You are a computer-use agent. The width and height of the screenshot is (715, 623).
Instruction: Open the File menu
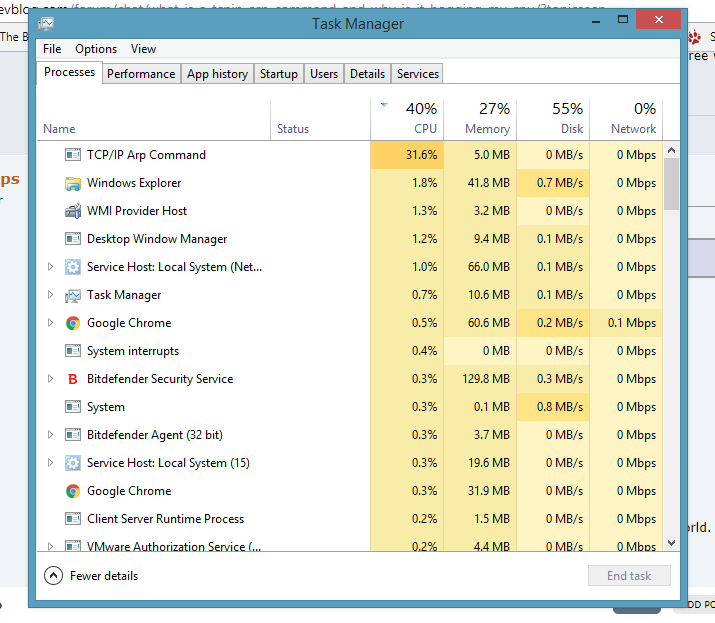click(x=52, y=49)
